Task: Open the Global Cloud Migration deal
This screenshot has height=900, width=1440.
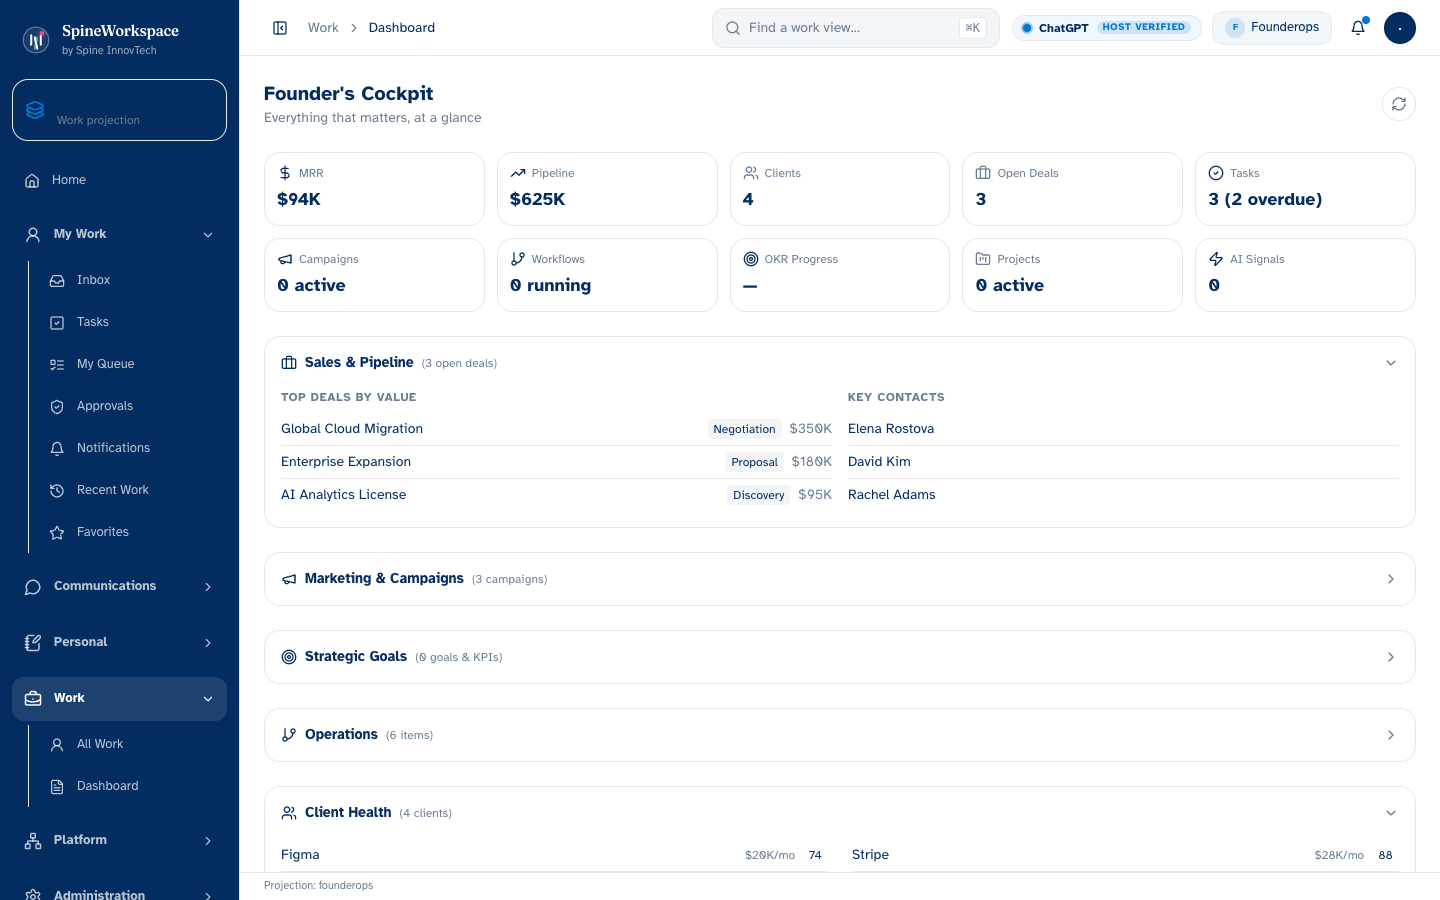Action: (556, 429)
